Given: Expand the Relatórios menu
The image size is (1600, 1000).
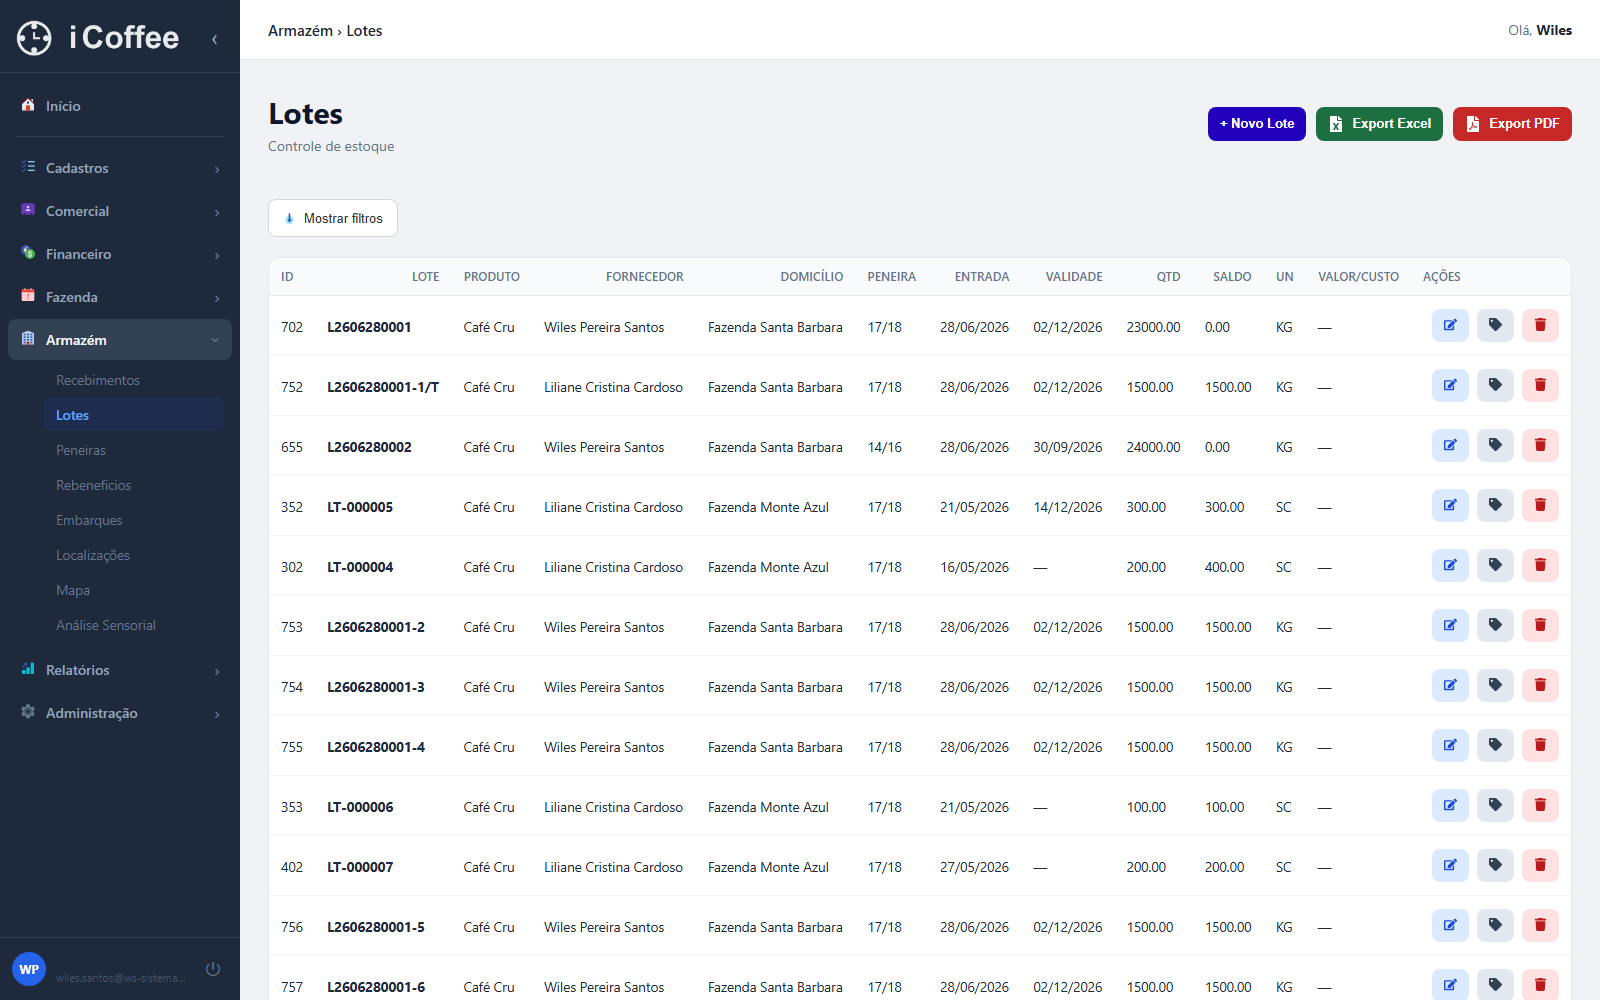Looking at the screenshot, I should [120, 670].
